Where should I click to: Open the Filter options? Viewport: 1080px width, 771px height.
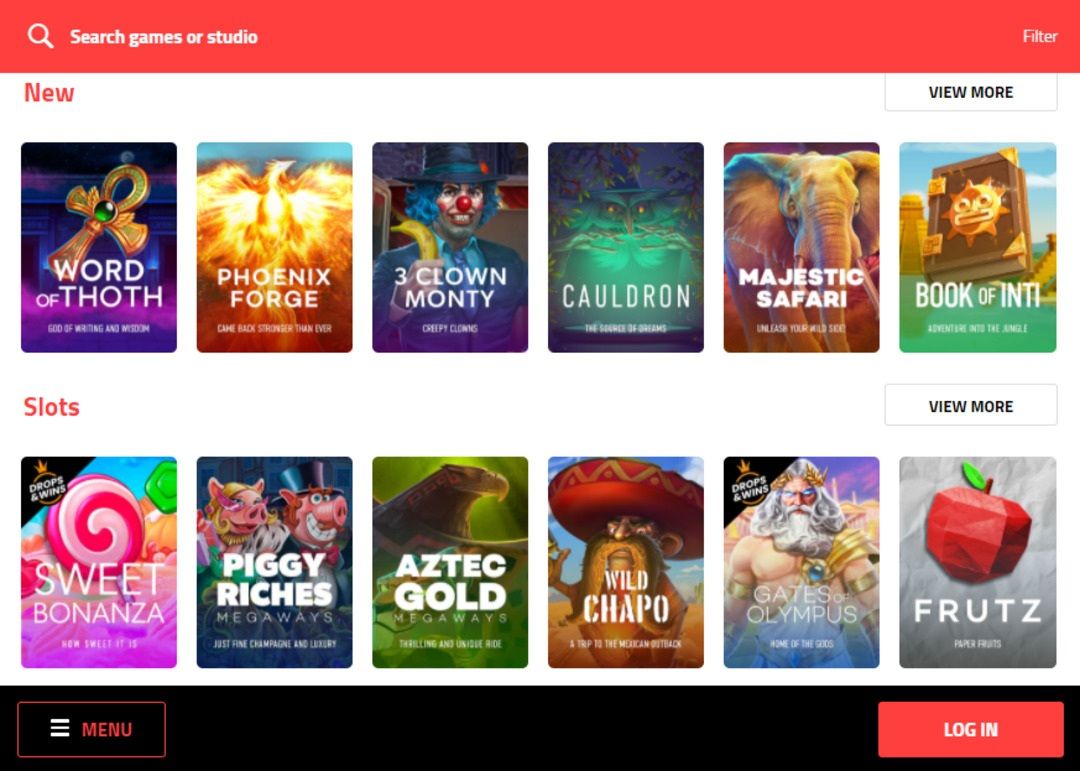1039,36
